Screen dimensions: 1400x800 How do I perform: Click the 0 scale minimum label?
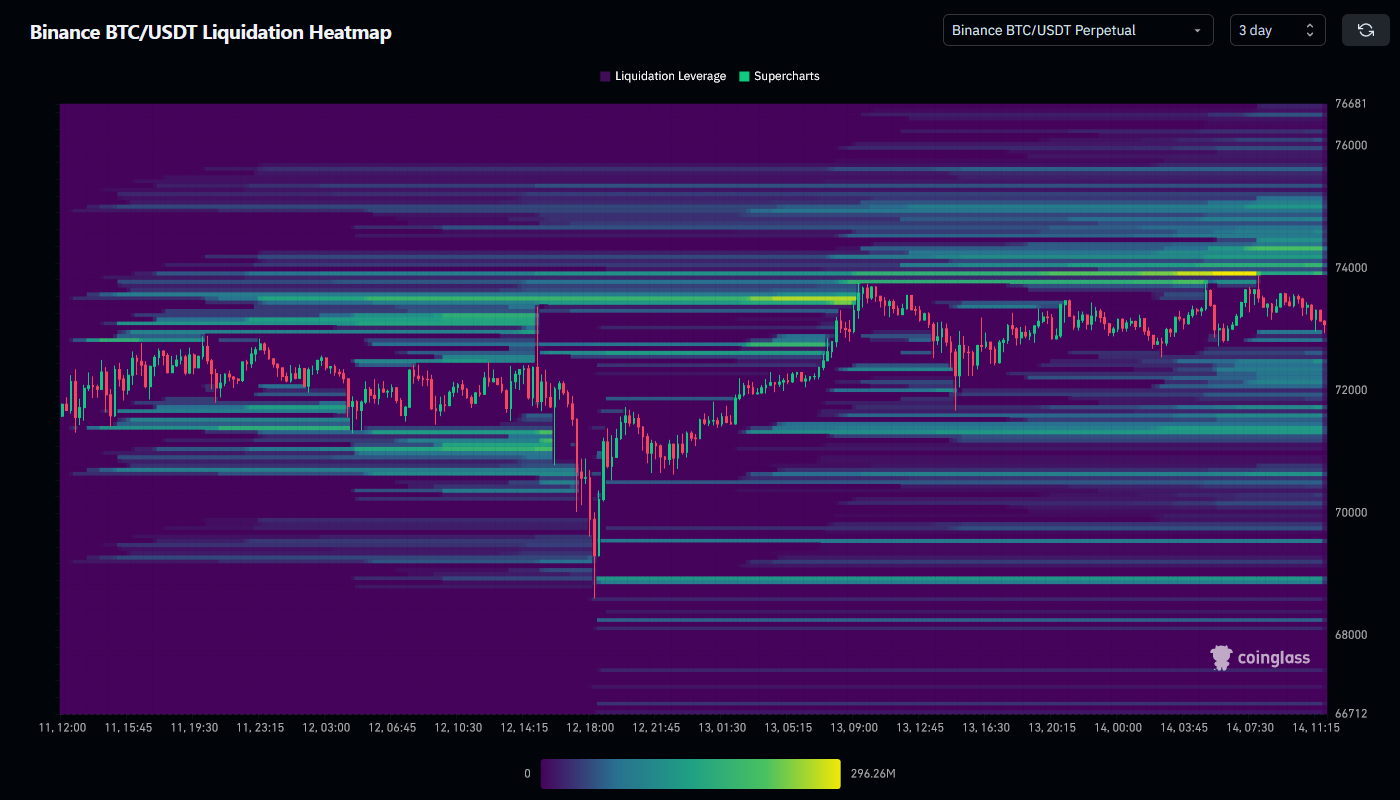pyautogui.click(x=527, y=774)
